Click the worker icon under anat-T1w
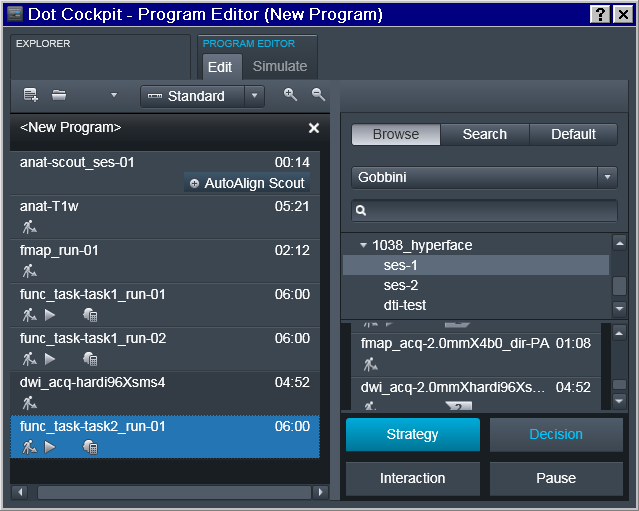This screenshot has height=511, width=639. coord(29,227)
